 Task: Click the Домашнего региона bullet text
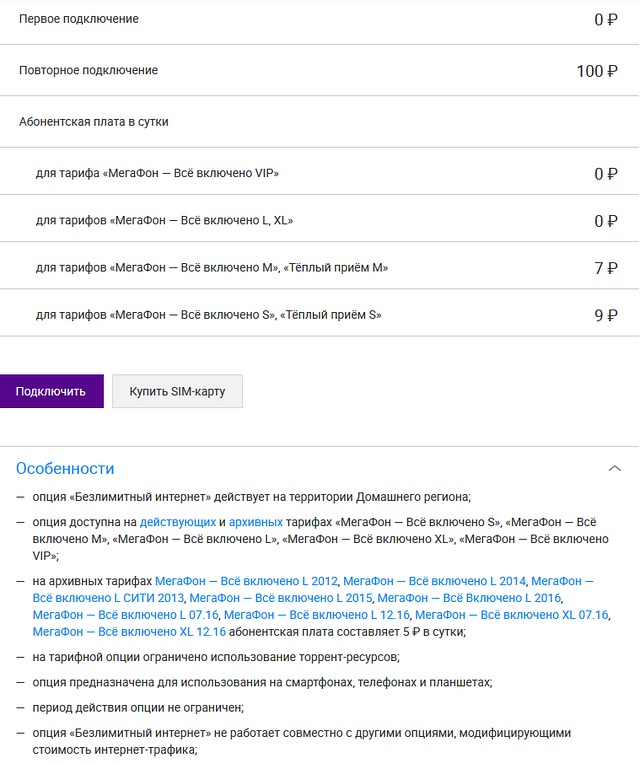pos(252,497)
